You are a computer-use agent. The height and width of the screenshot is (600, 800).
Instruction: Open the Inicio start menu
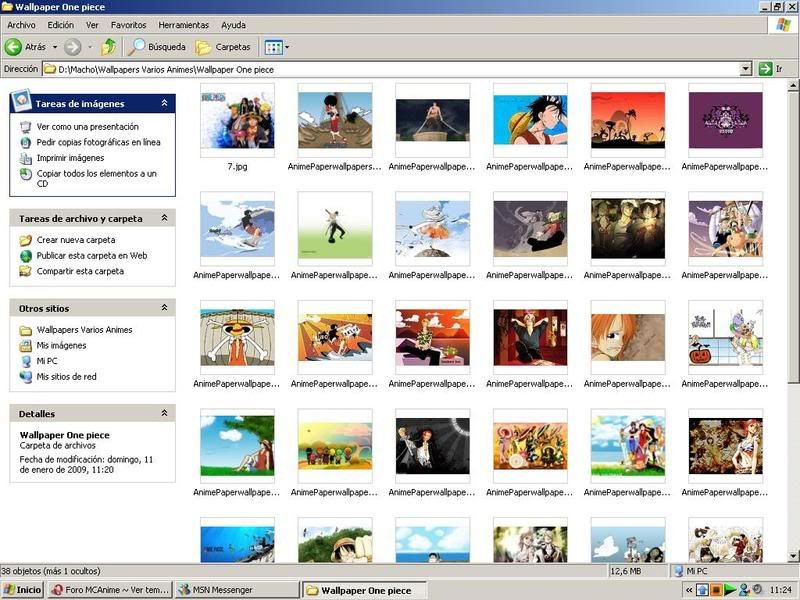click(x=22, y=590)
